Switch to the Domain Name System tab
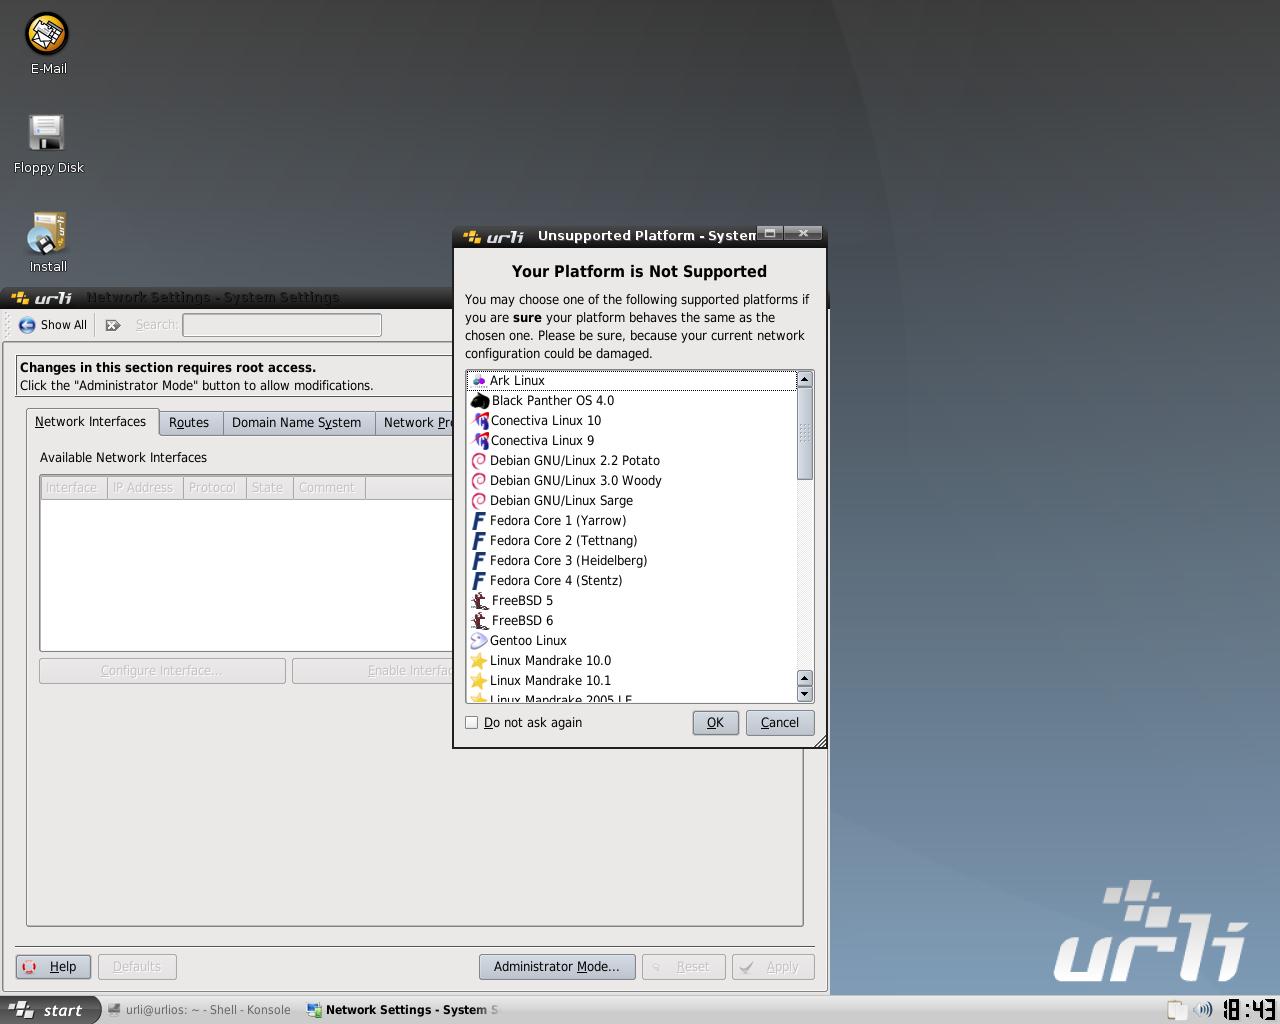The width and height of the screenshot is (1280, 1024). pyautogui.click(x=297, y=423)
